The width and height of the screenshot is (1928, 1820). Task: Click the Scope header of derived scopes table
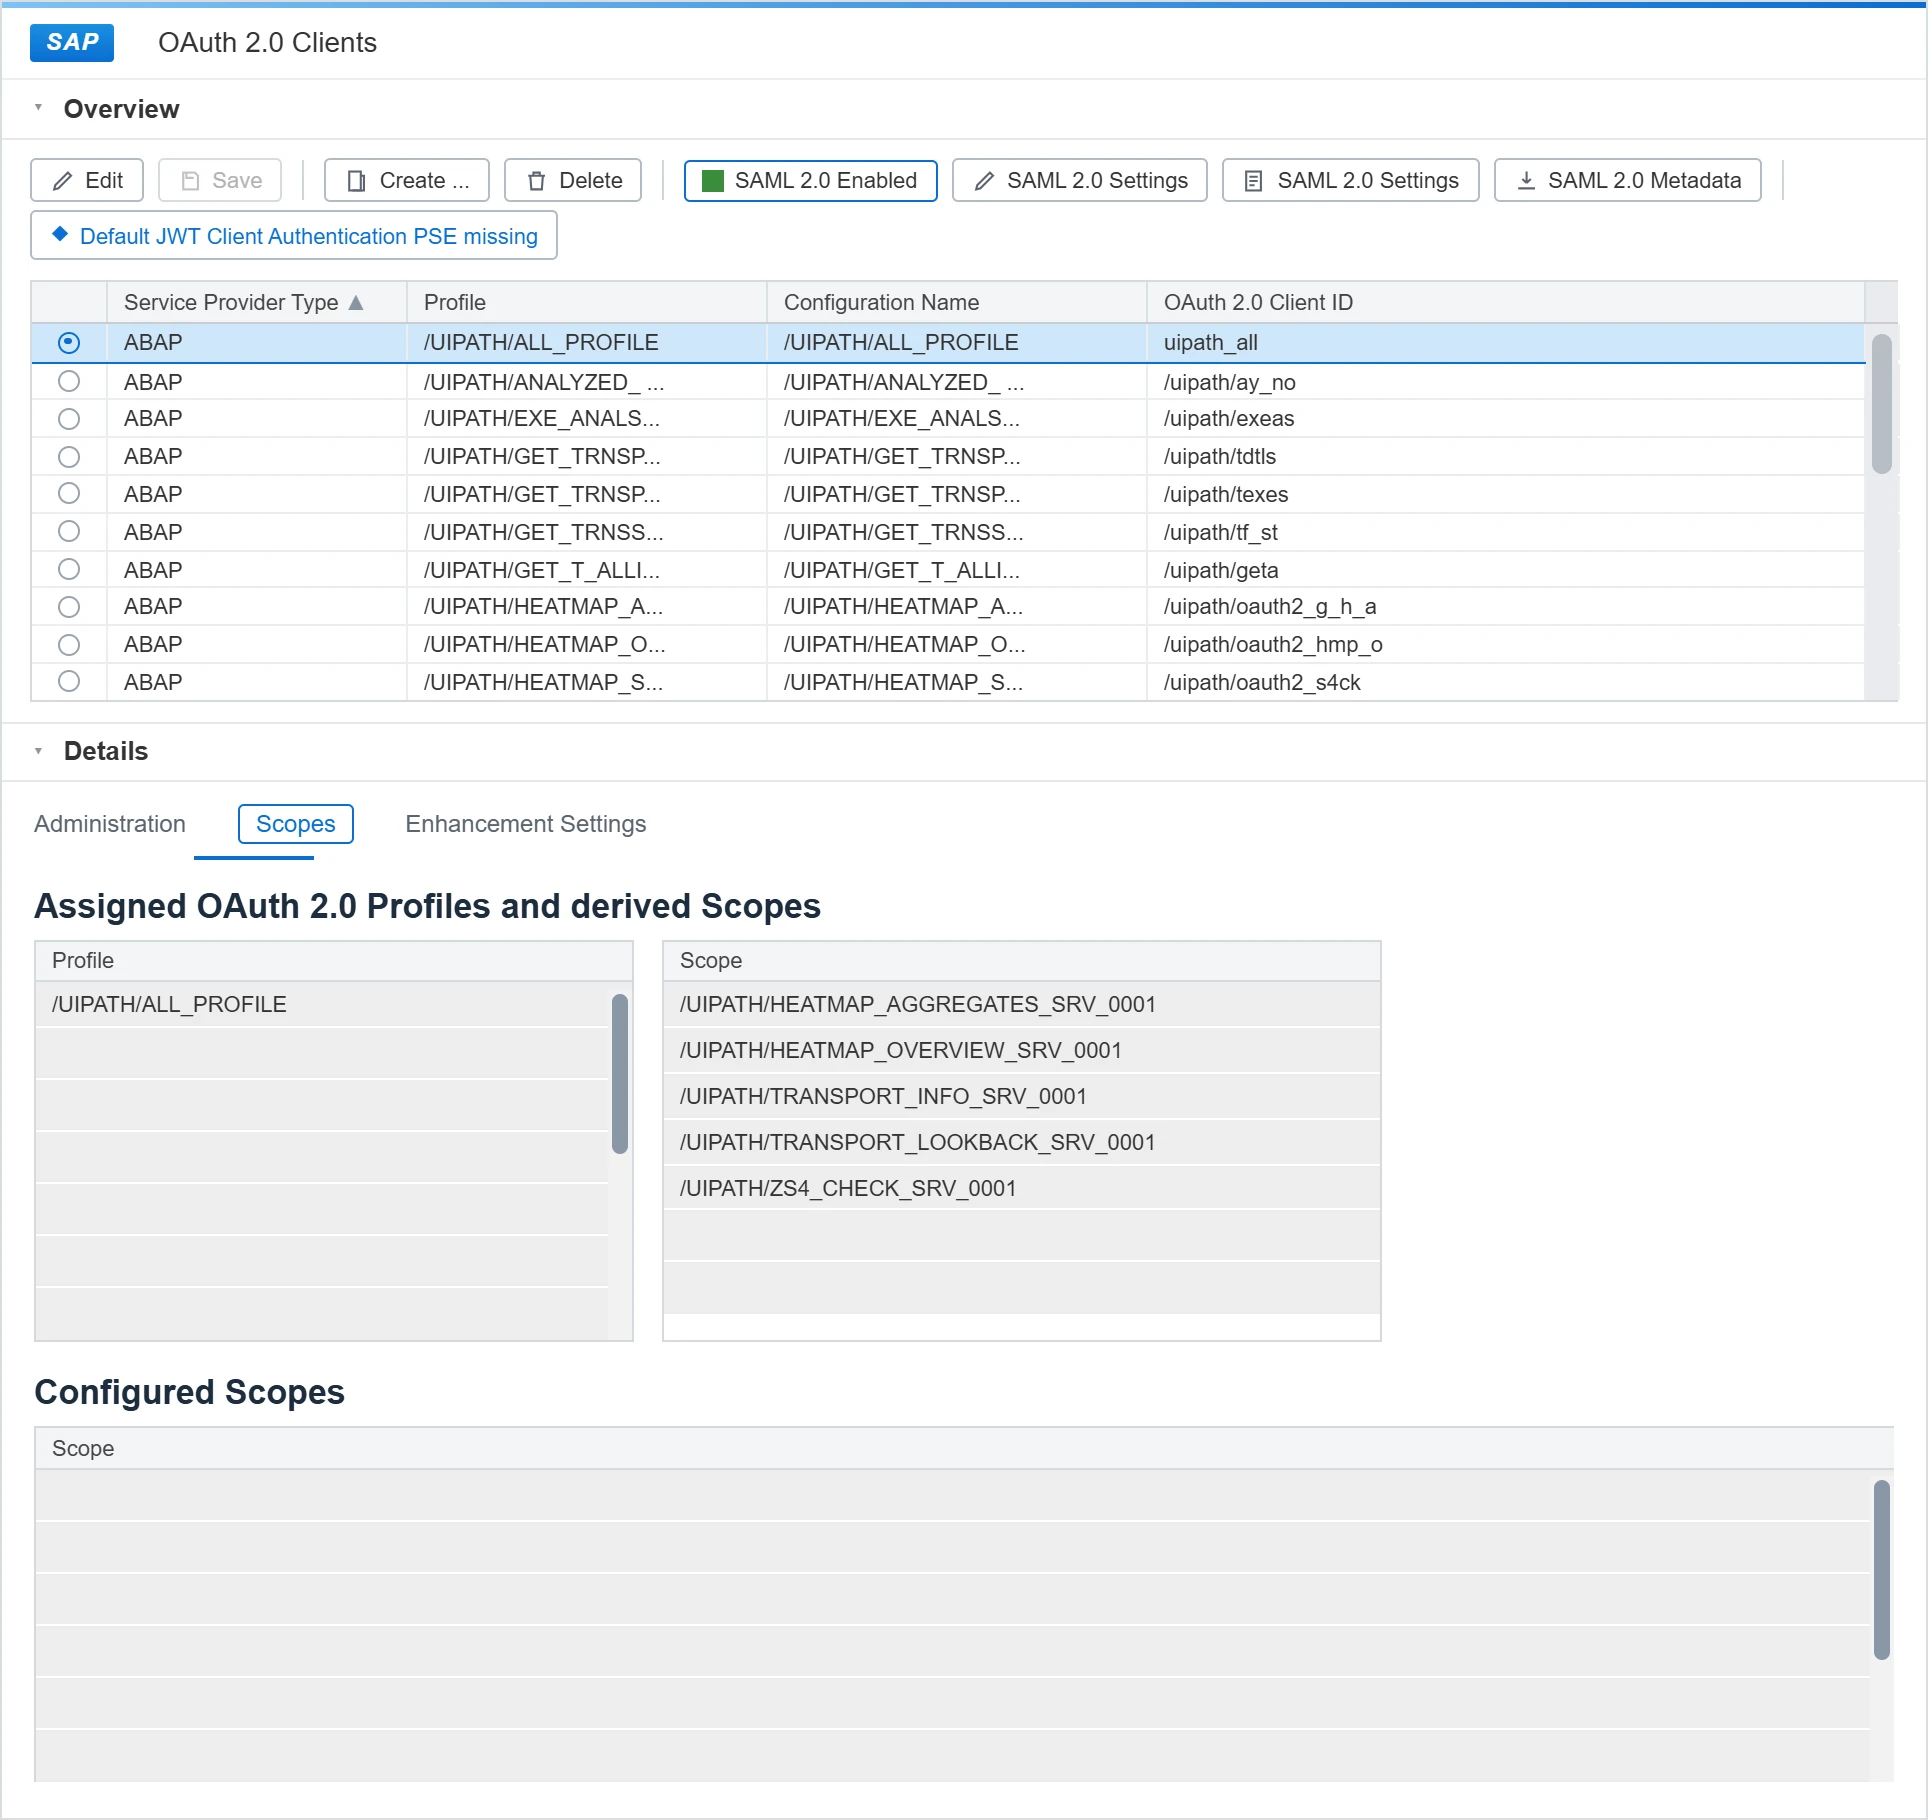point(1021,960)
